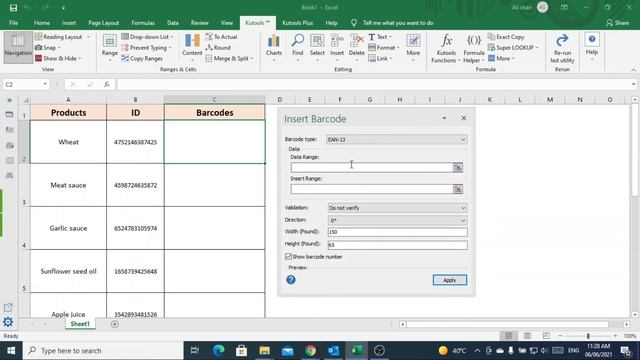Open the Kutools Insert menu
This screenshot has width=640, height=360.
point(337,47)
